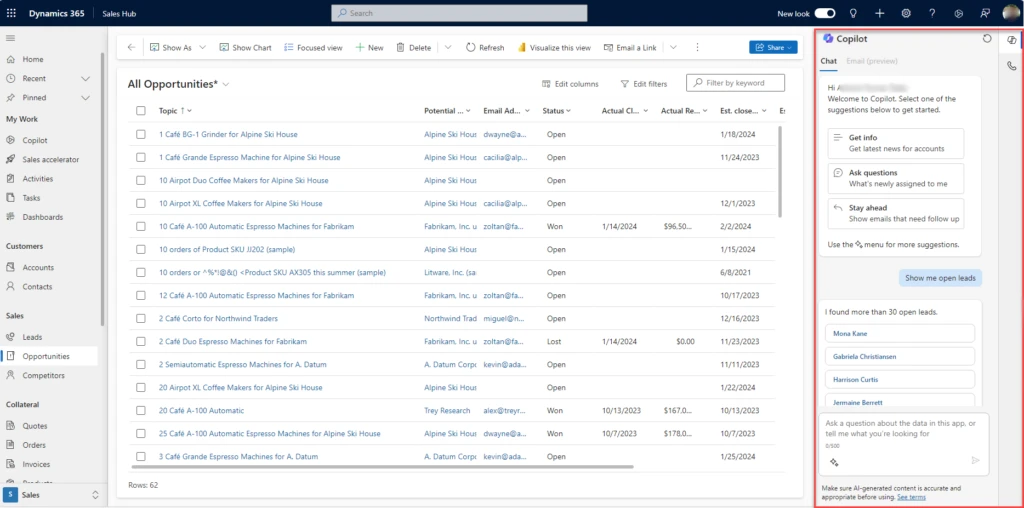Open Settings gear in top bar

click(x=906, y=13)
